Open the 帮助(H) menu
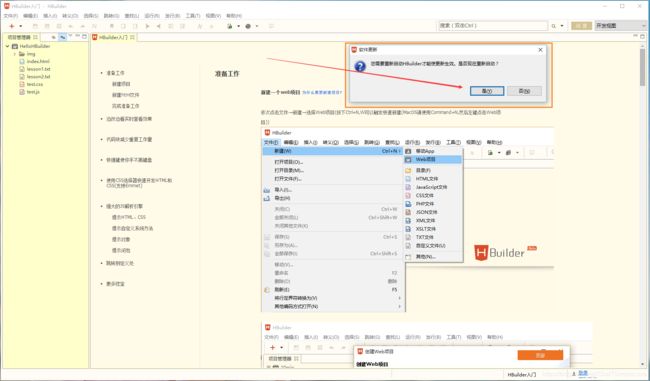 point(234,16)
